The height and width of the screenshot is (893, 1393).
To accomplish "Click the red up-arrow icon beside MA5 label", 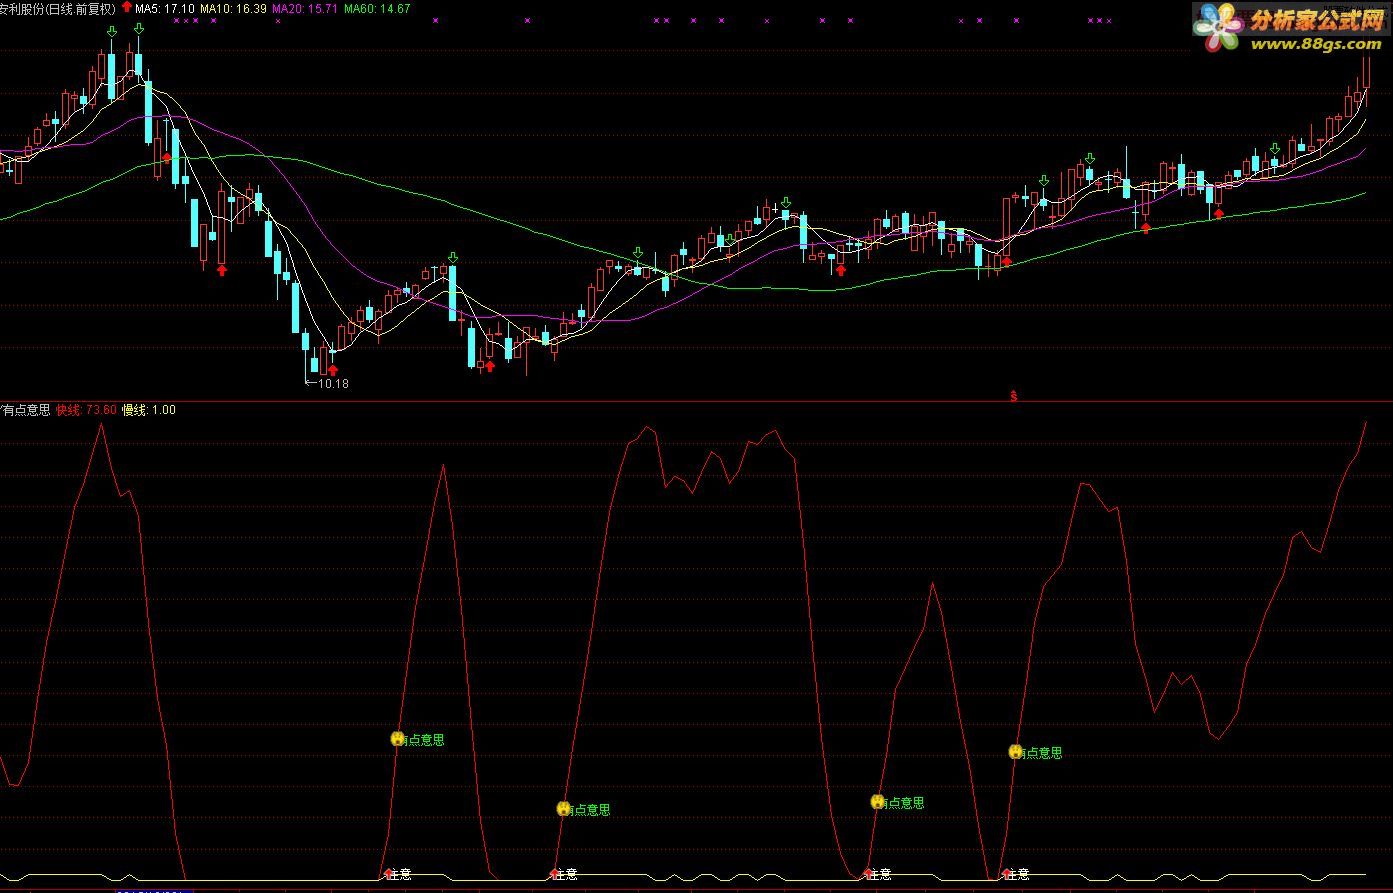I will tap(126, 6).
